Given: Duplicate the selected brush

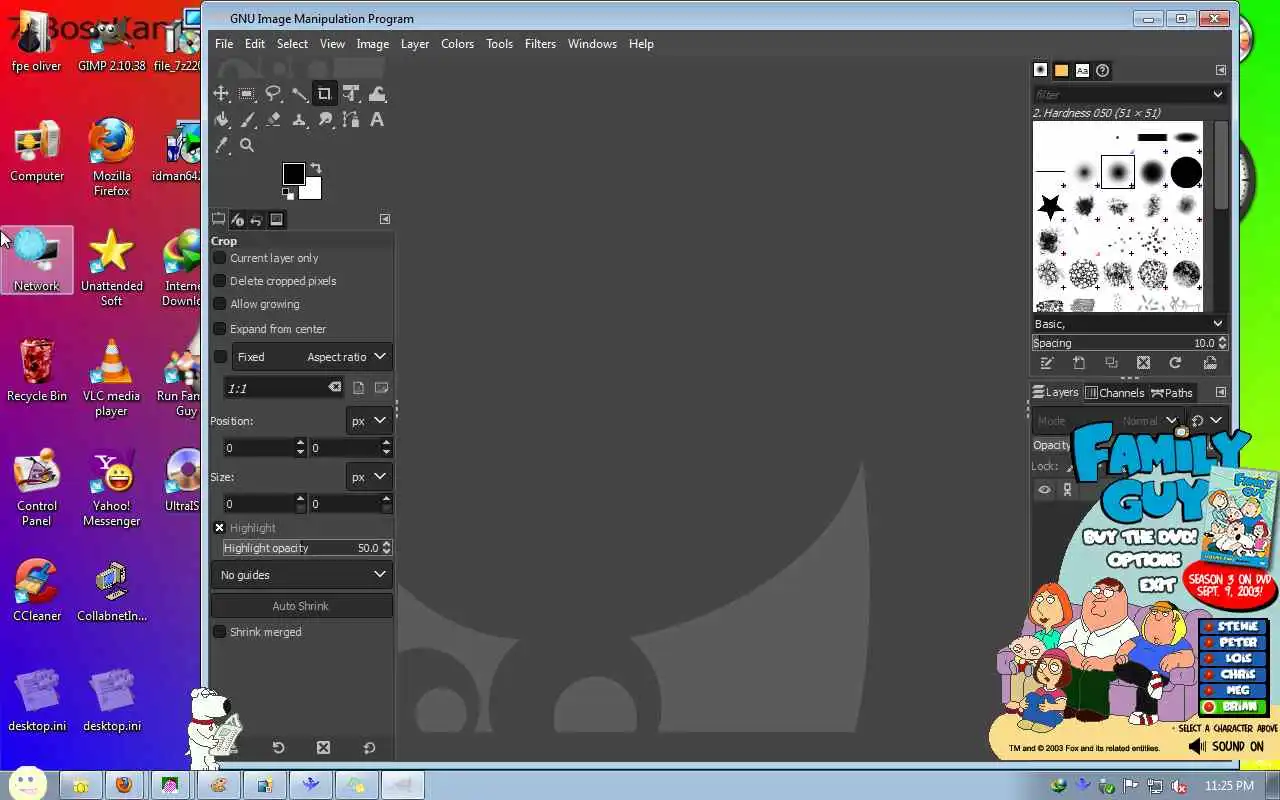Looking at the screenshot, I should coord(1111,363).
